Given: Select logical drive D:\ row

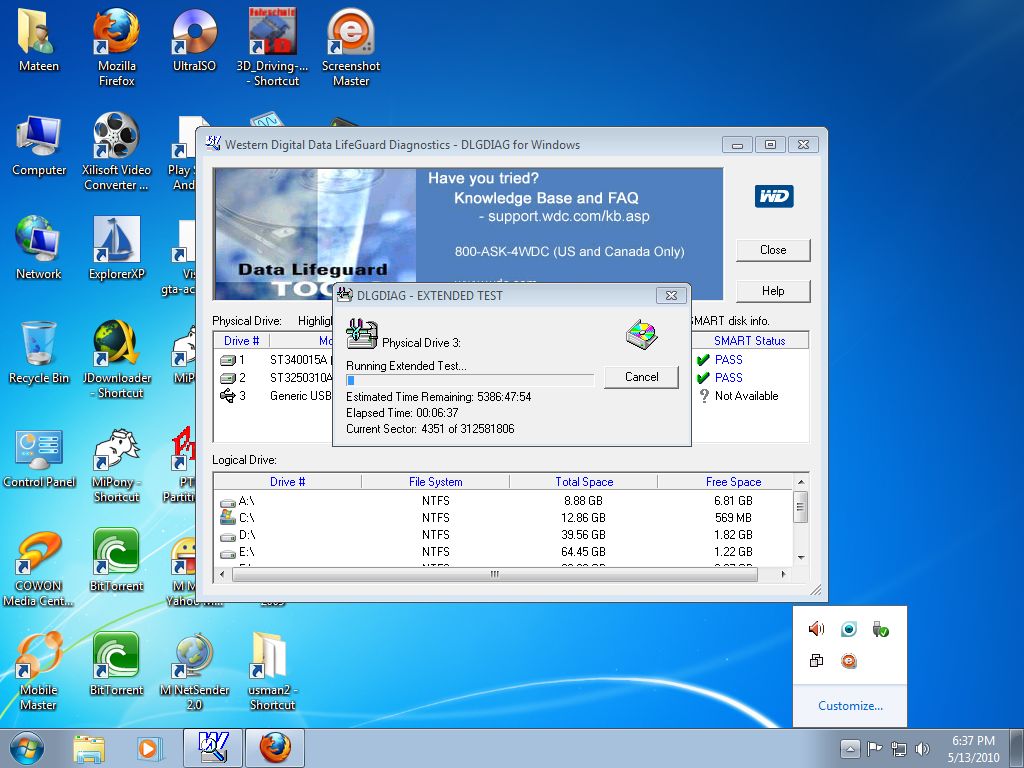Looking at the screenshot, I should (x=504, y=535).
